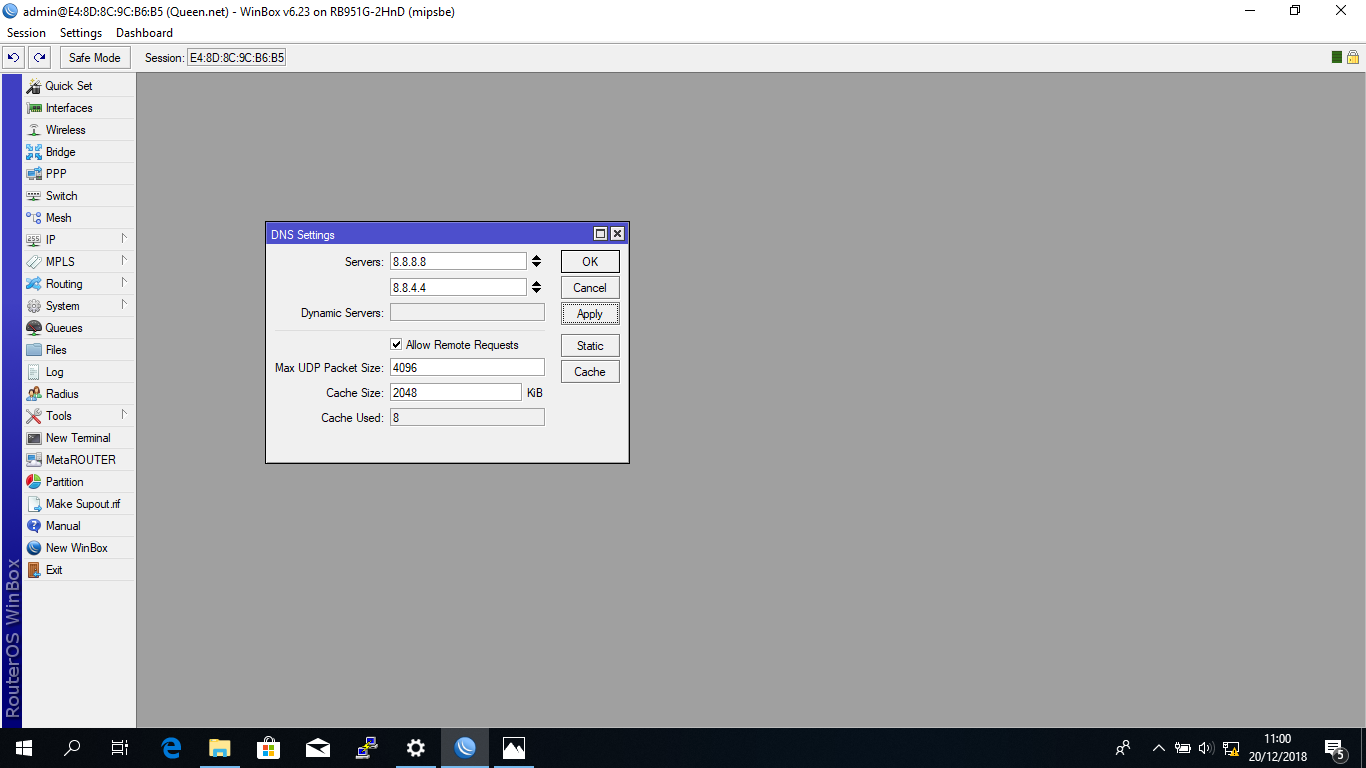The image size is (1366, 768).
Task: Click arrows beside the 8.8.4.4 server field
Action: 536,287
